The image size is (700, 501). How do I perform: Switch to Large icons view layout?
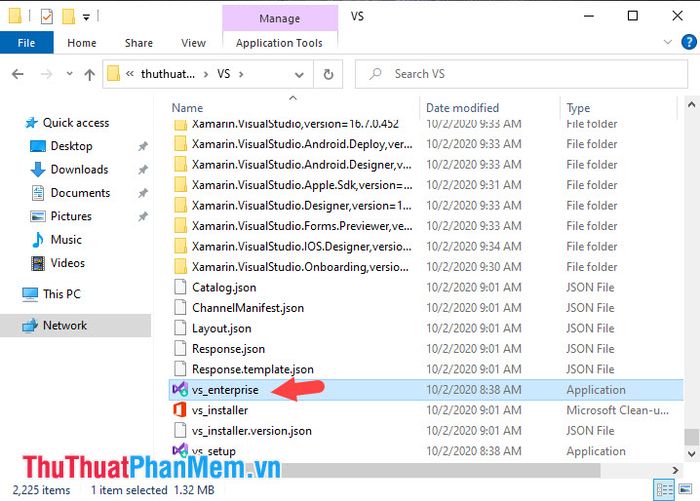[686, 490]
